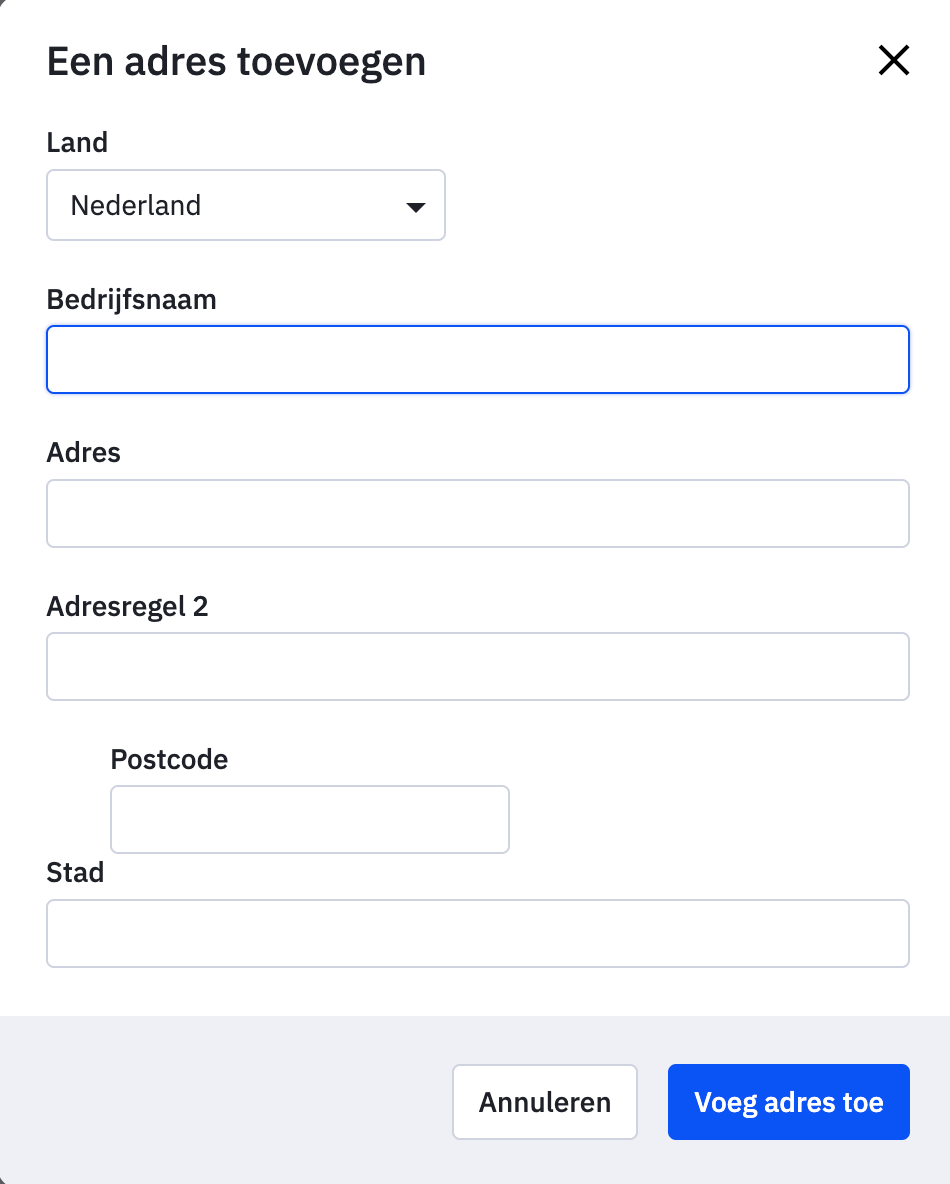
Task: Click the Land field label
Action: (x=77, y=143)
